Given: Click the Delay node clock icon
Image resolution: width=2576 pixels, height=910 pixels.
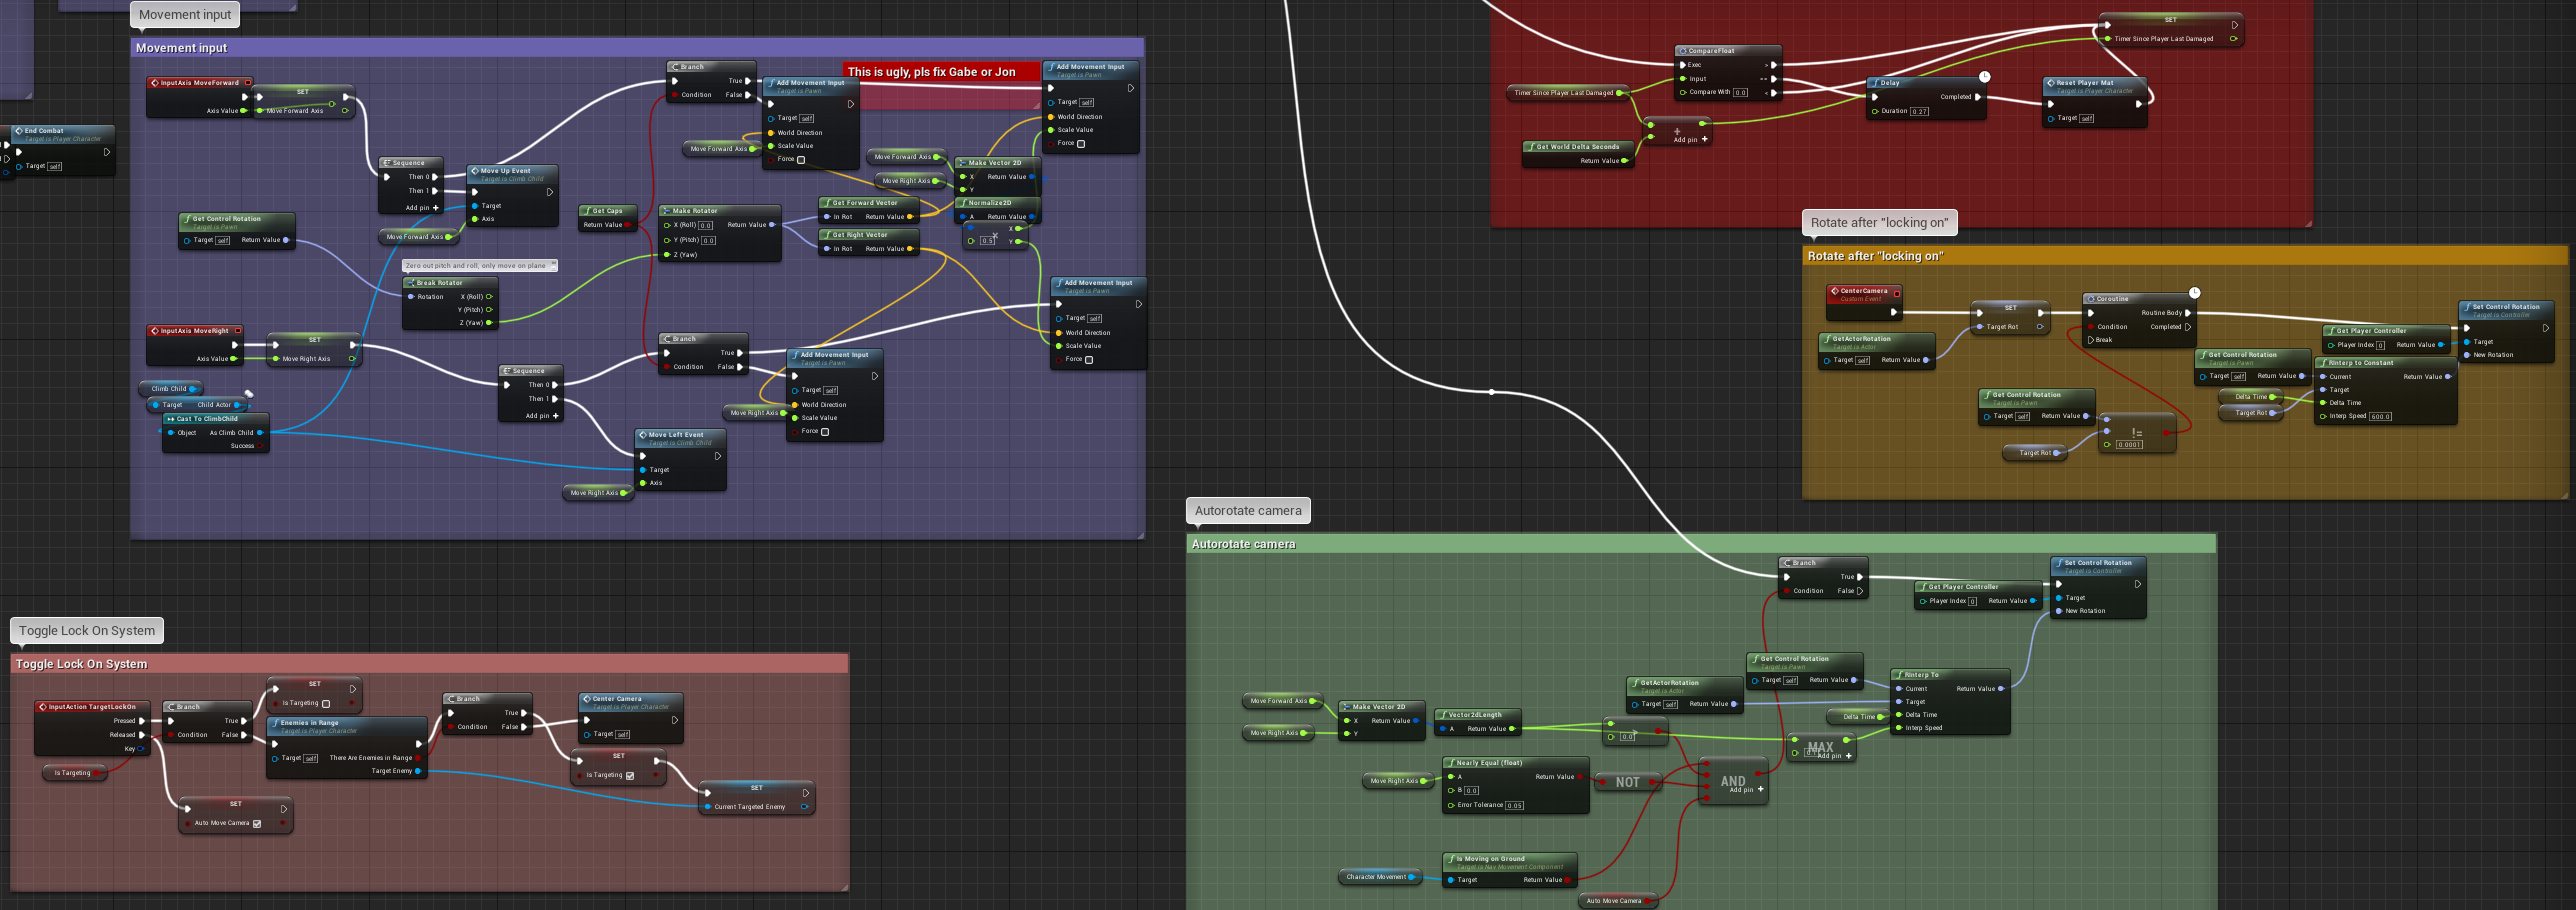Looking at the screenshot, I should point(1985,77).
